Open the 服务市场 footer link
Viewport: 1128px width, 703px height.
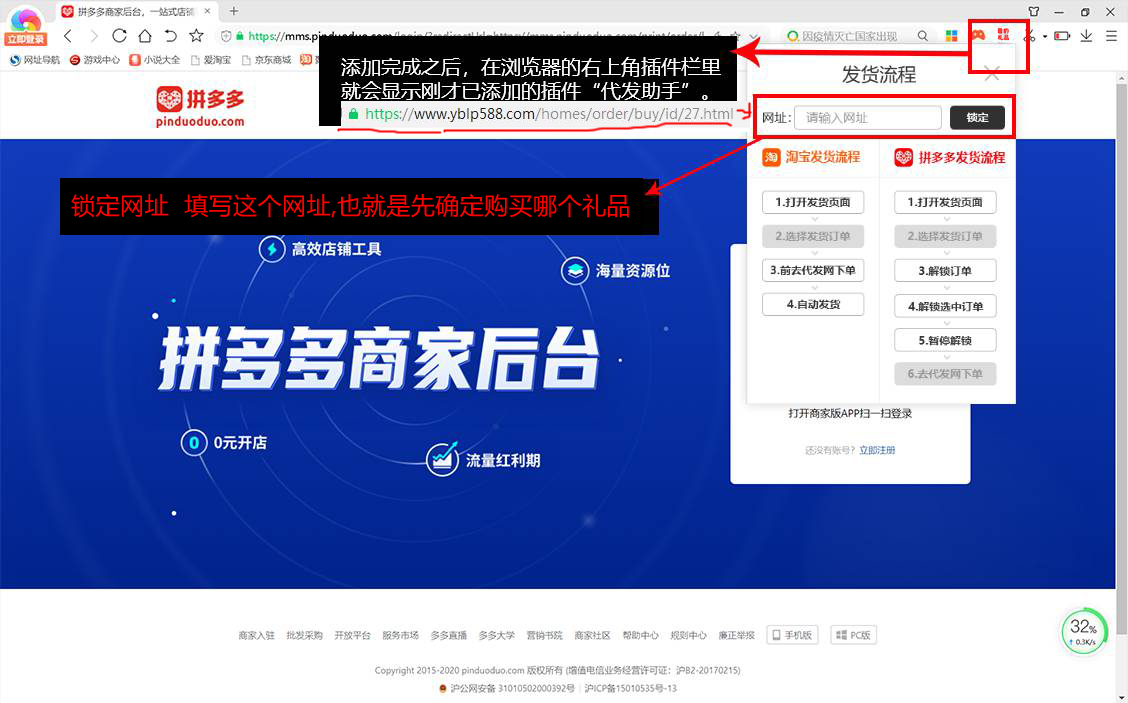tap(401, 635)
